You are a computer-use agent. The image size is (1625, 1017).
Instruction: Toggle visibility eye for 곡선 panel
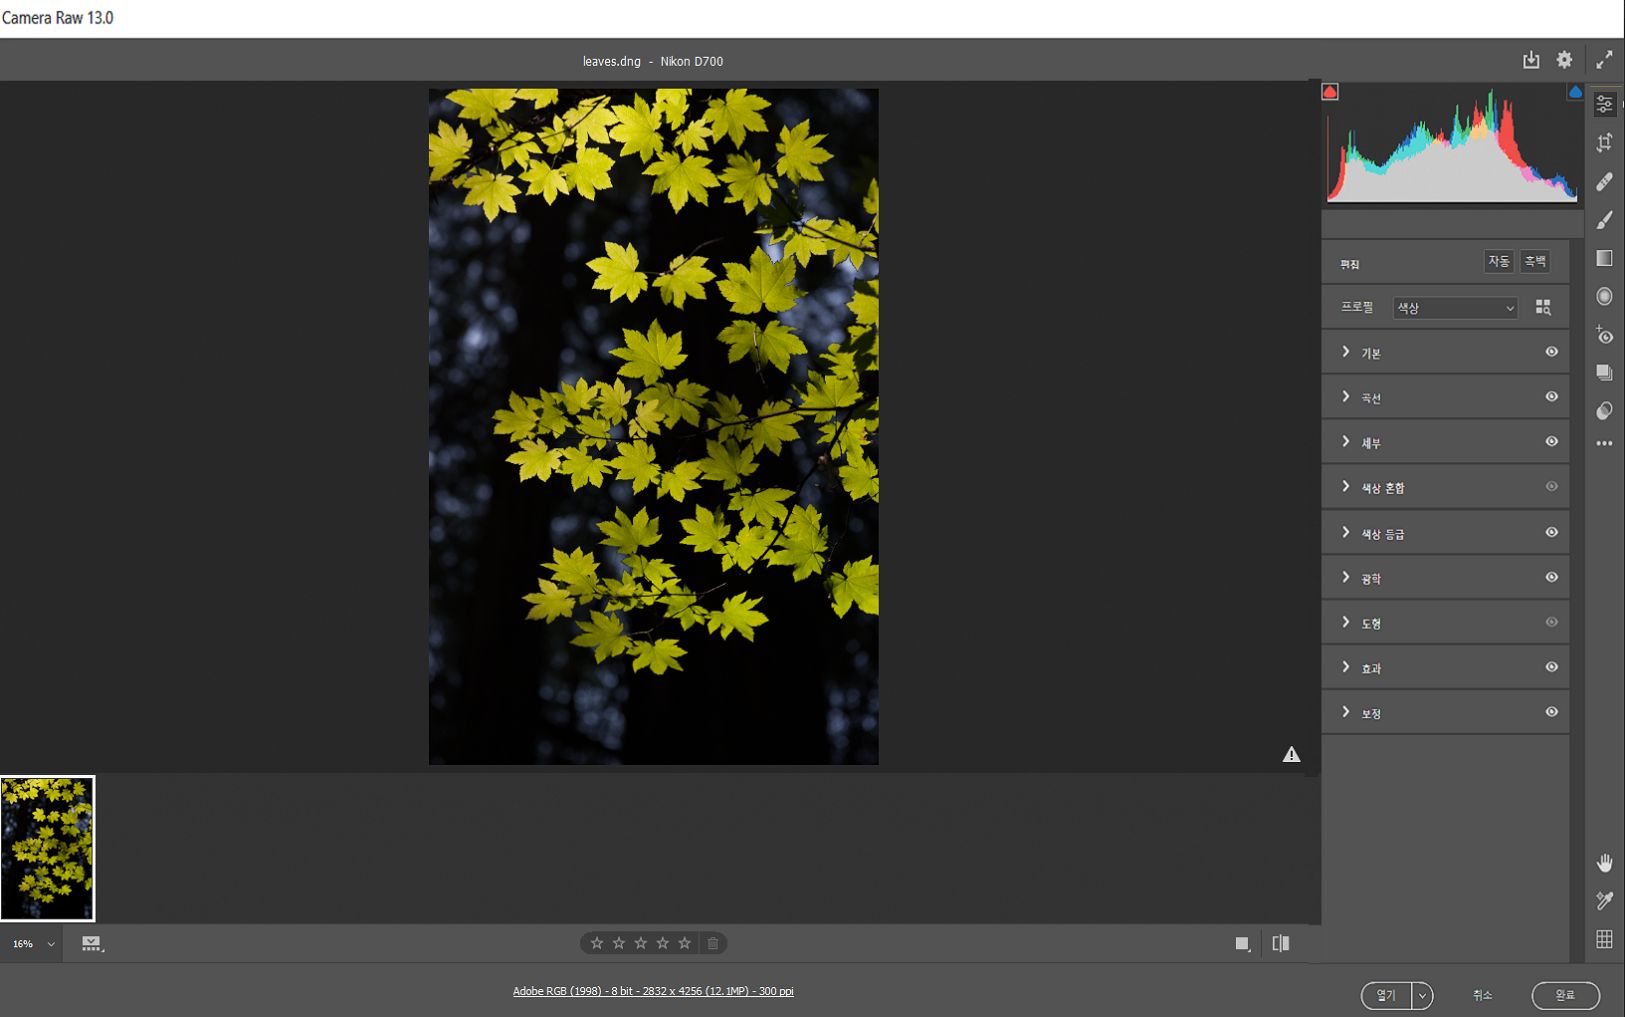click(1551, 397)
